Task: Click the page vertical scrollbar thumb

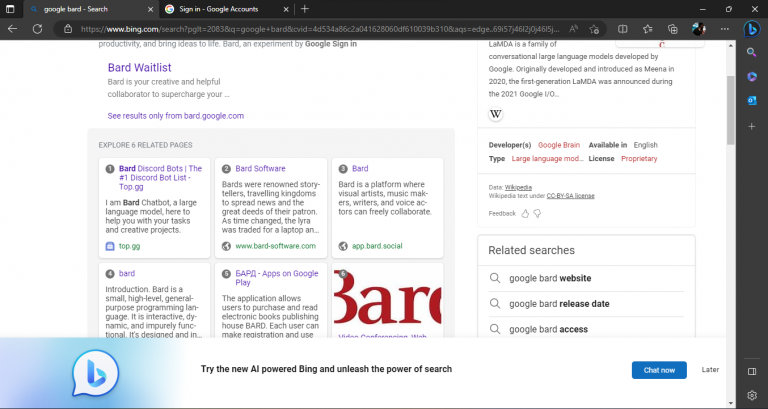Action: pos(731,110)
